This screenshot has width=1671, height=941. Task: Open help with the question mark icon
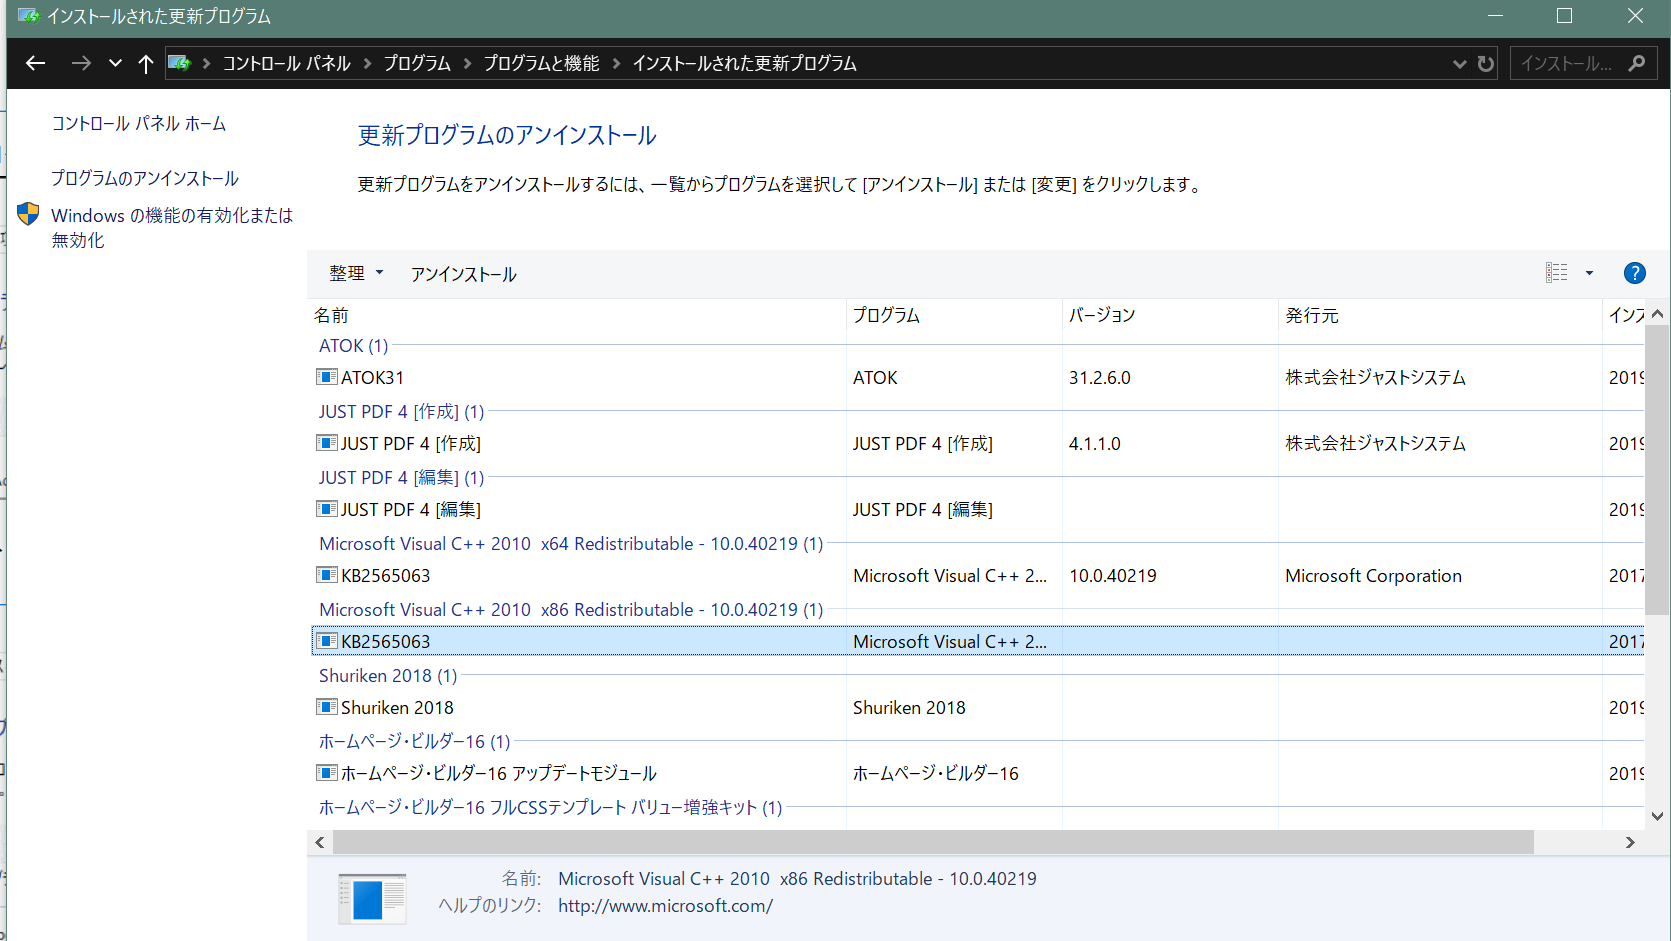[1635, 273]
